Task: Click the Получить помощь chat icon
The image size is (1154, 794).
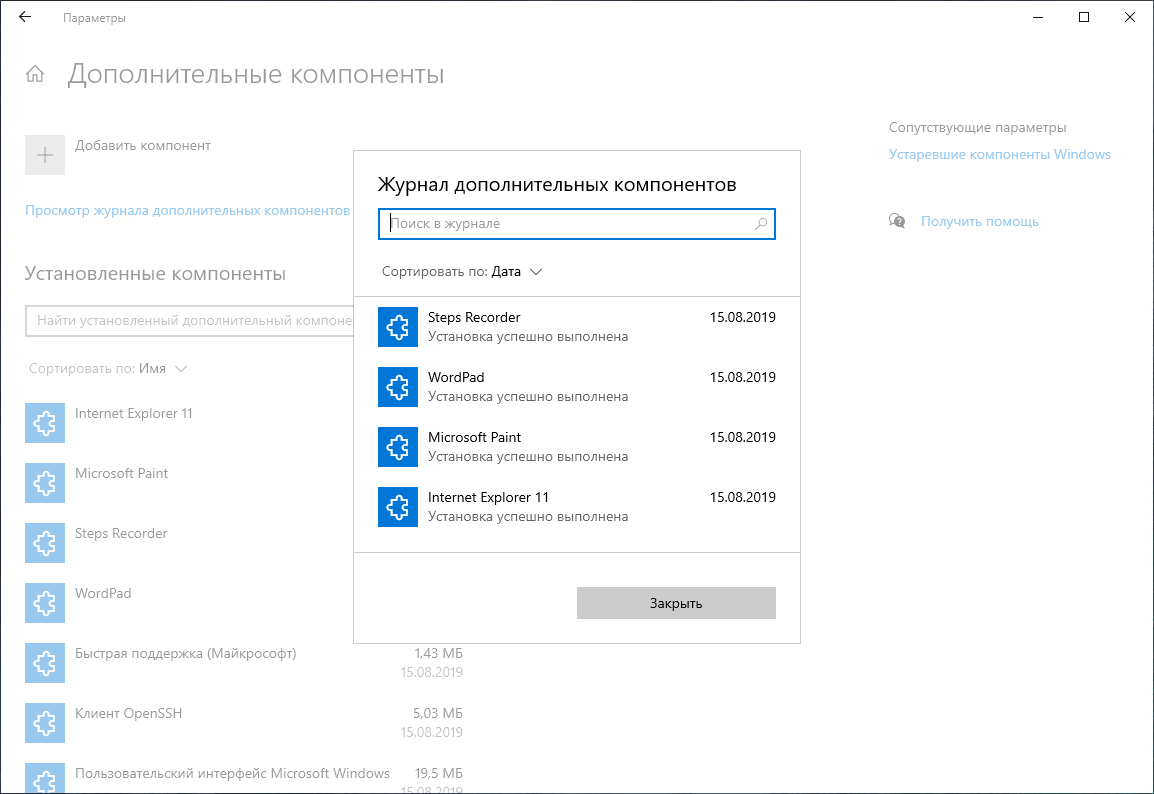Action: (897, 221)
